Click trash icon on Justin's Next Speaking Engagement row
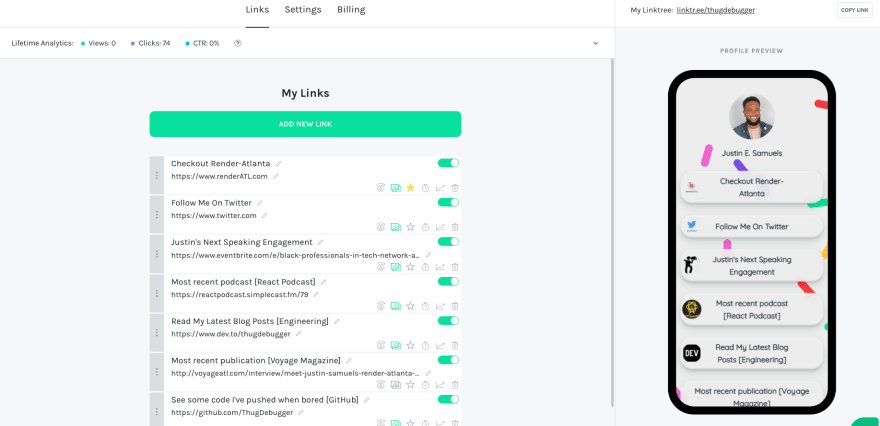This screenshot has height=426, width=880. (455, 267)
